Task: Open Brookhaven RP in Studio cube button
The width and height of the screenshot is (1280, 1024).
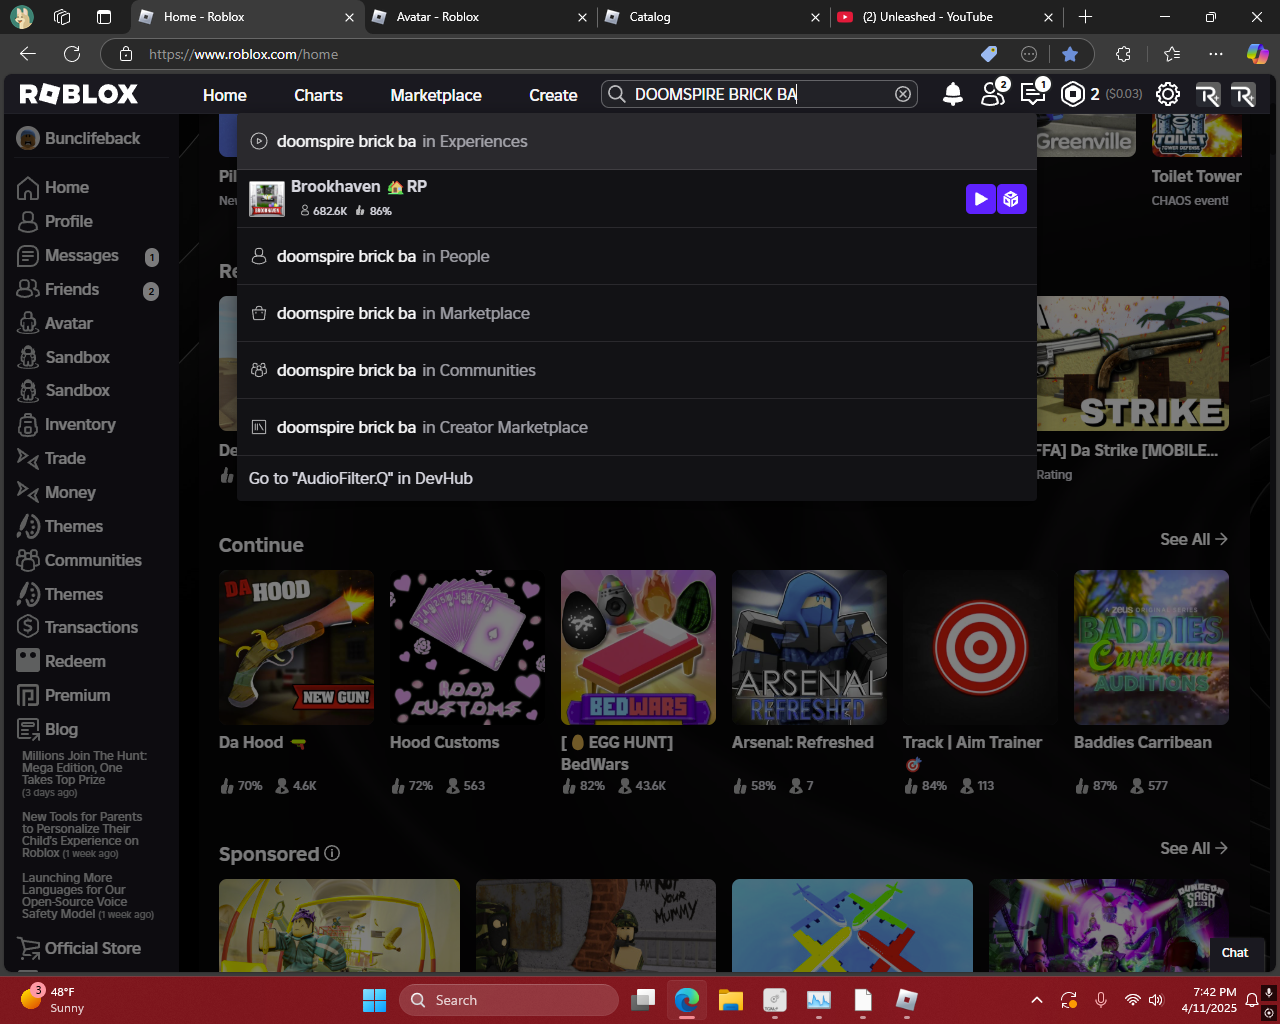Action: tap(1012, 199)
